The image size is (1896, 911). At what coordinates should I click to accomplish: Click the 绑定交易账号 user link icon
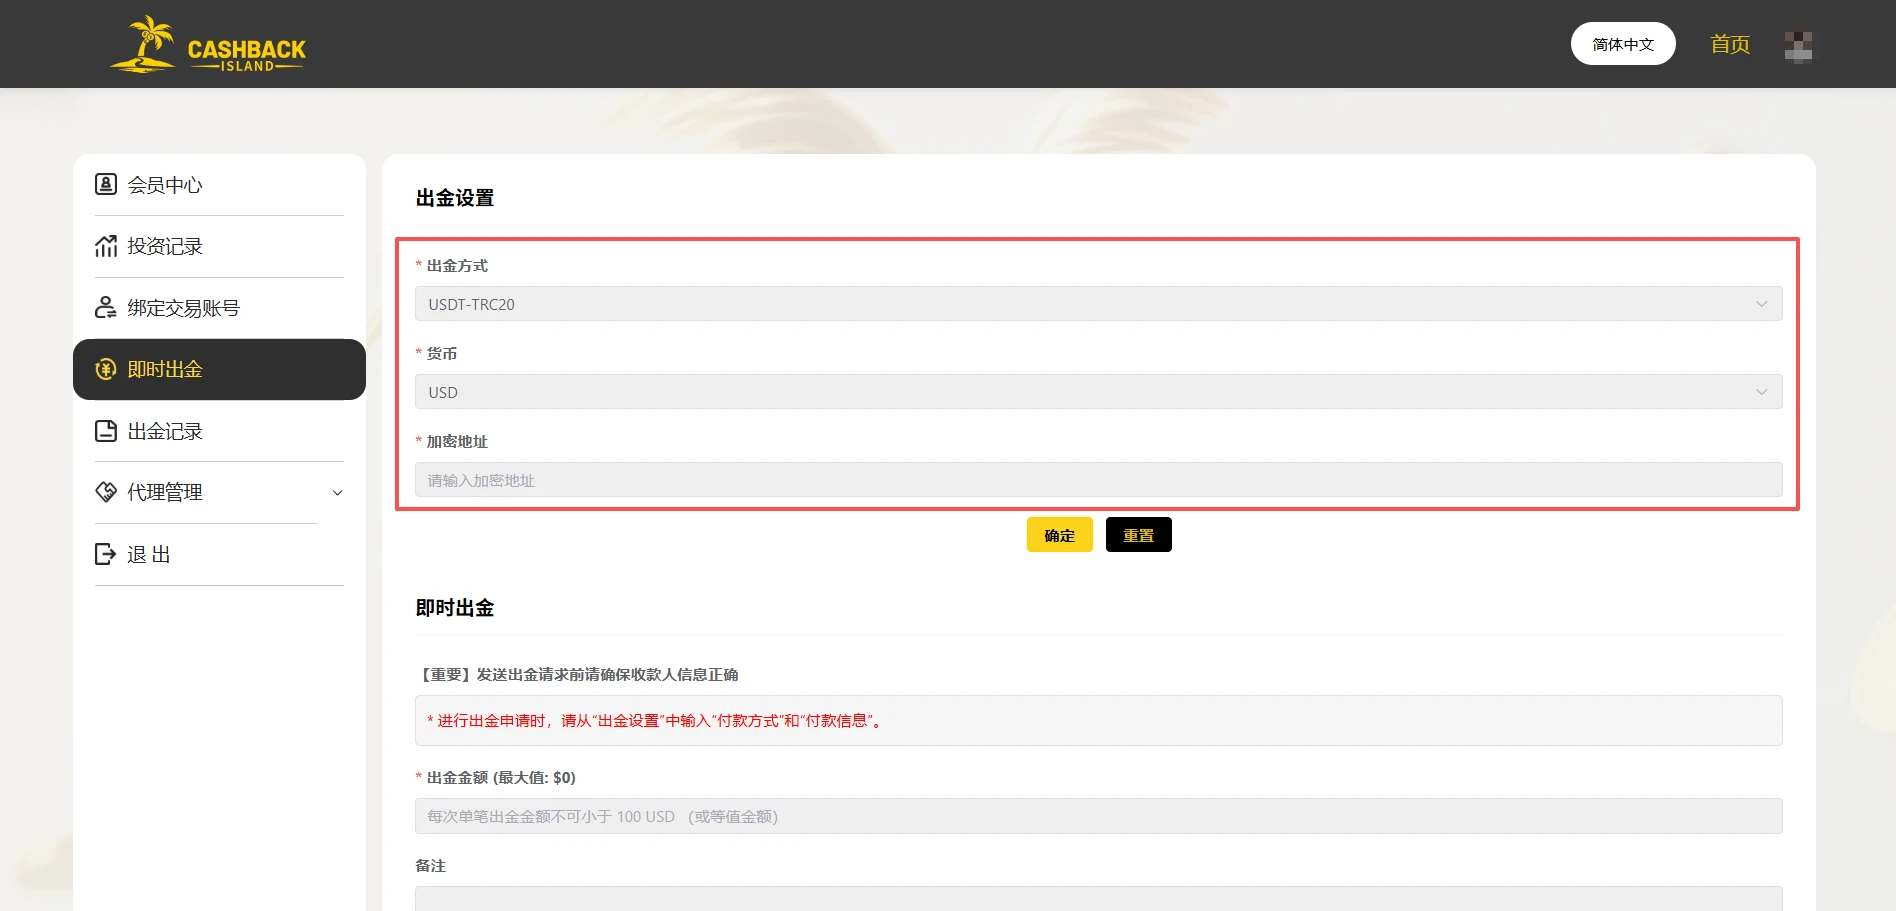106,308
